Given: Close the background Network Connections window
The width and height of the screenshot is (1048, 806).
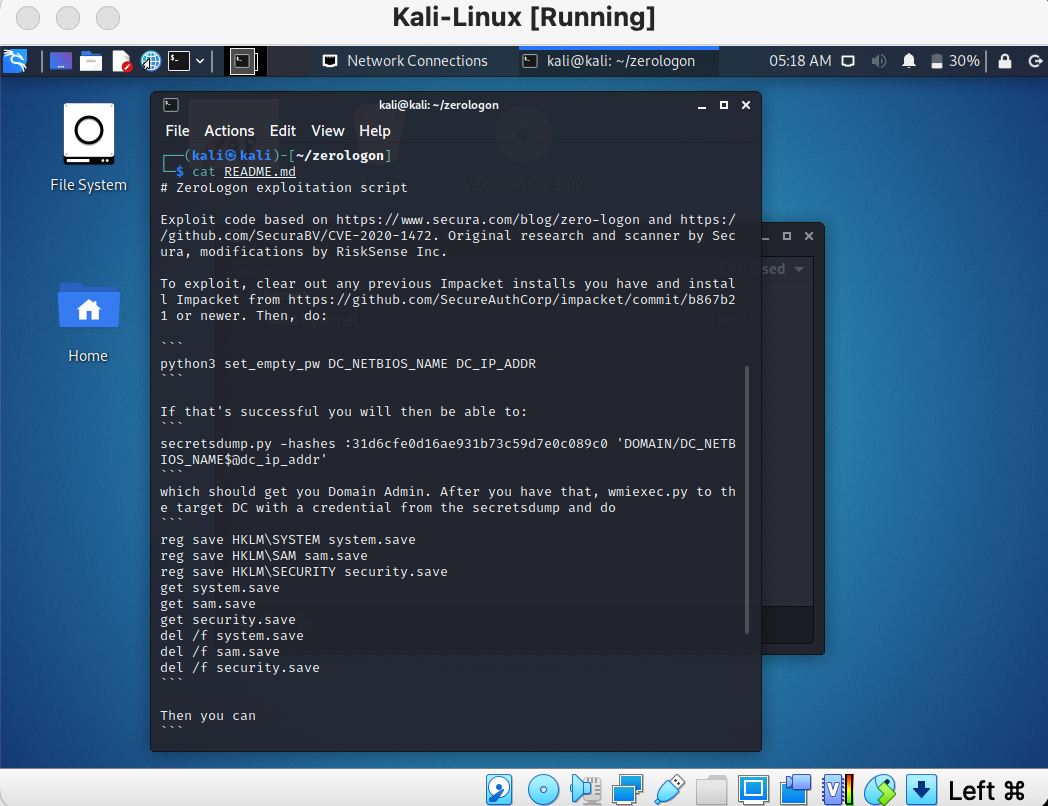Looking at the screenshot, I should 809,236.
